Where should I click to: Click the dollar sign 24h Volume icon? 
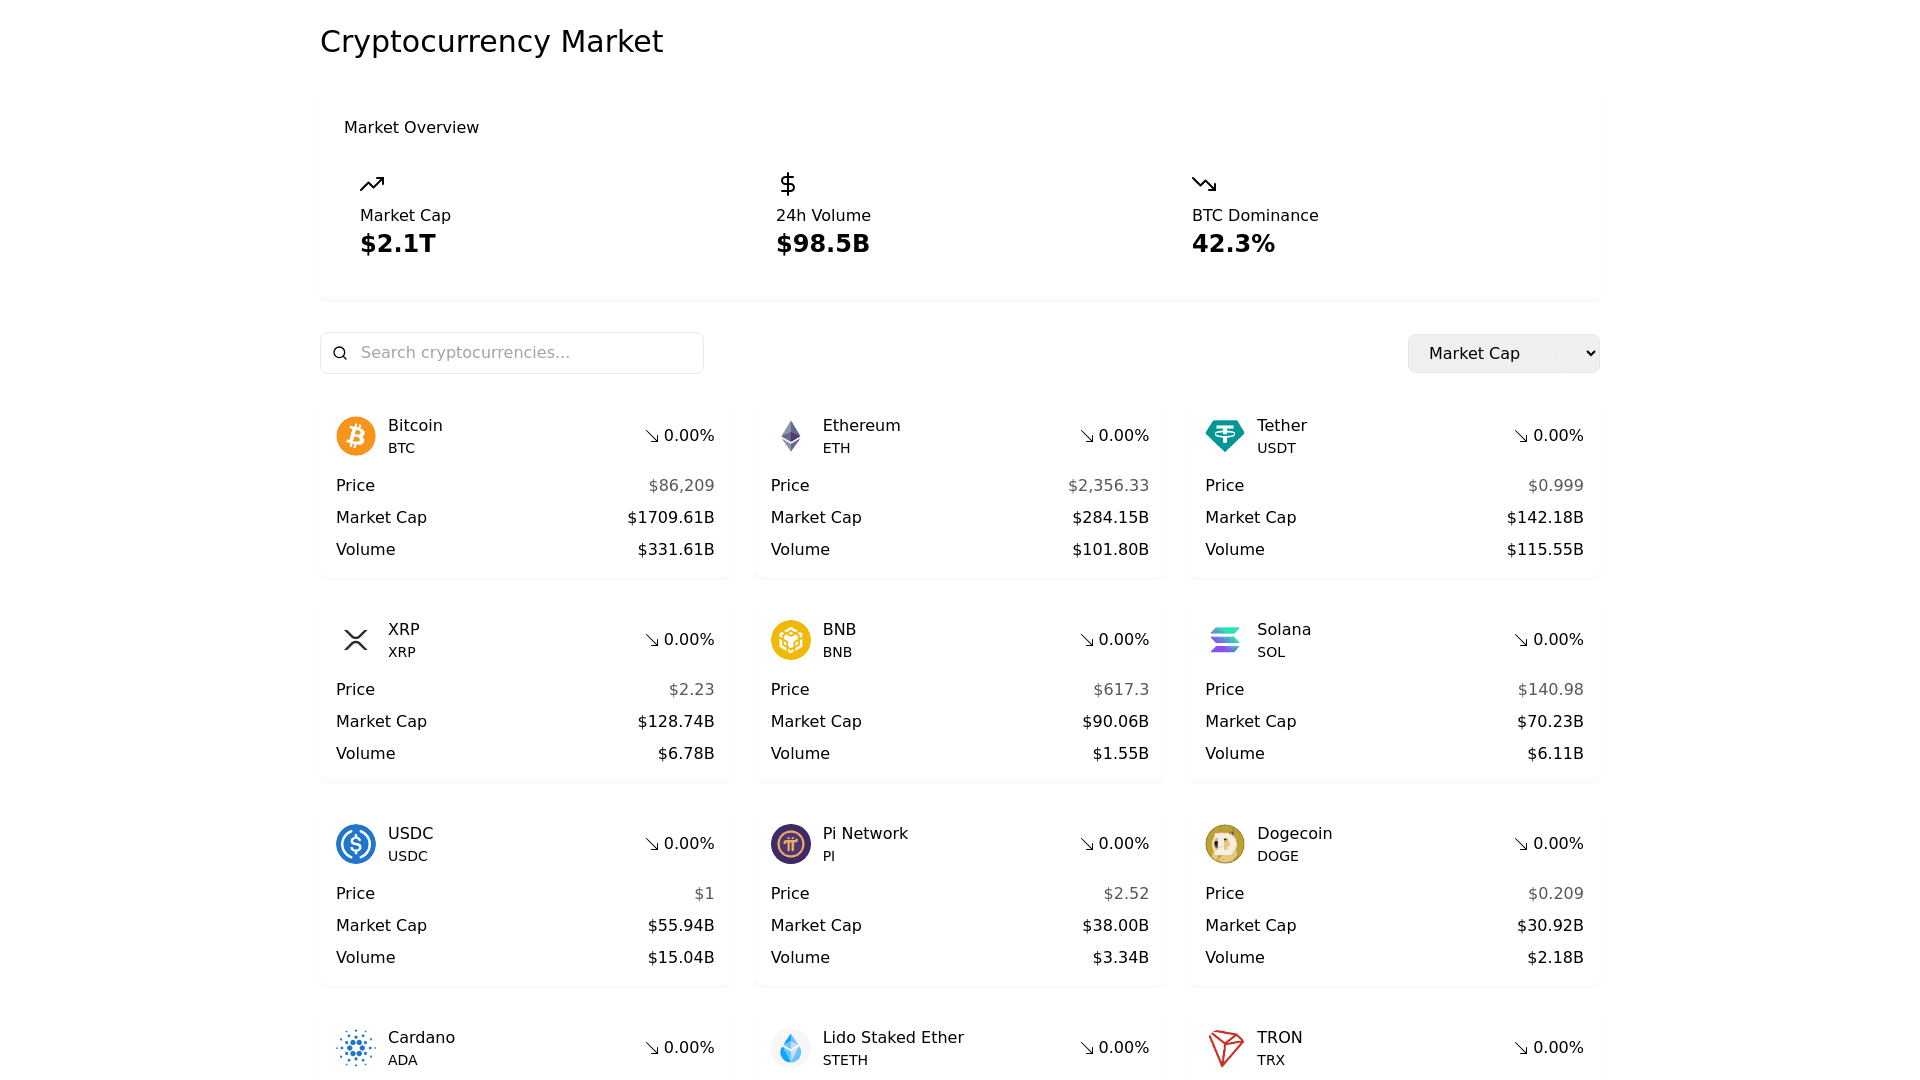[x=787, y=184]
